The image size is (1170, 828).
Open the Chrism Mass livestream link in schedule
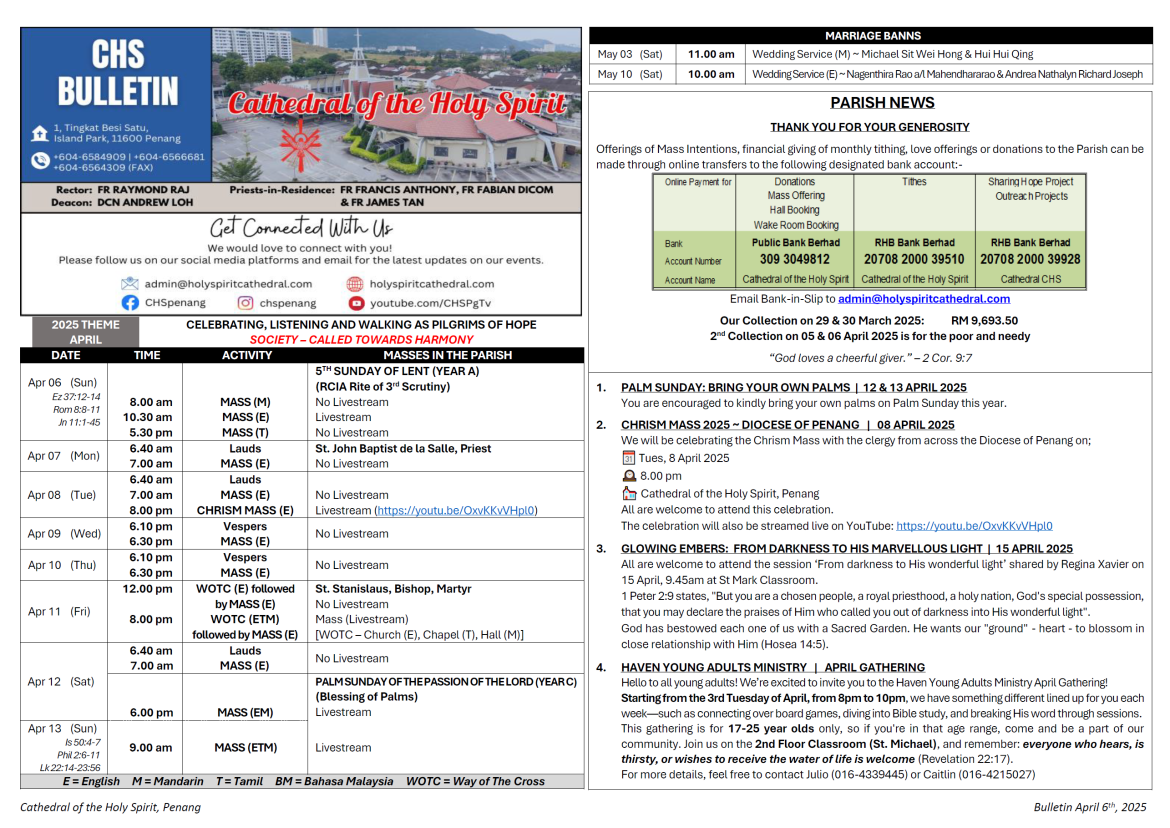click(x=455, y=510)
